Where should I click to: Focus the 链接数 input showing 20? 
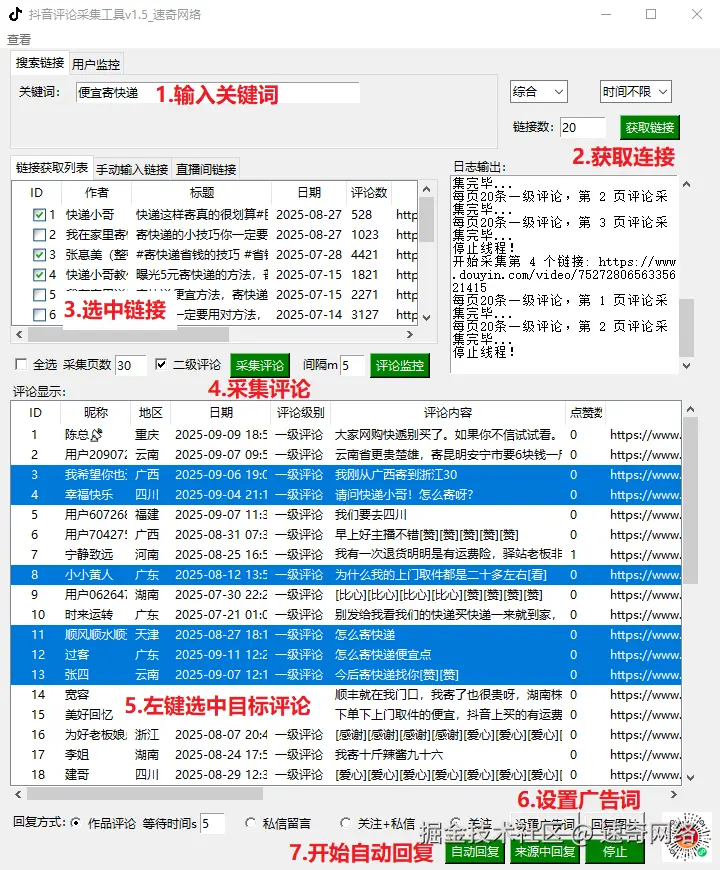582,128
